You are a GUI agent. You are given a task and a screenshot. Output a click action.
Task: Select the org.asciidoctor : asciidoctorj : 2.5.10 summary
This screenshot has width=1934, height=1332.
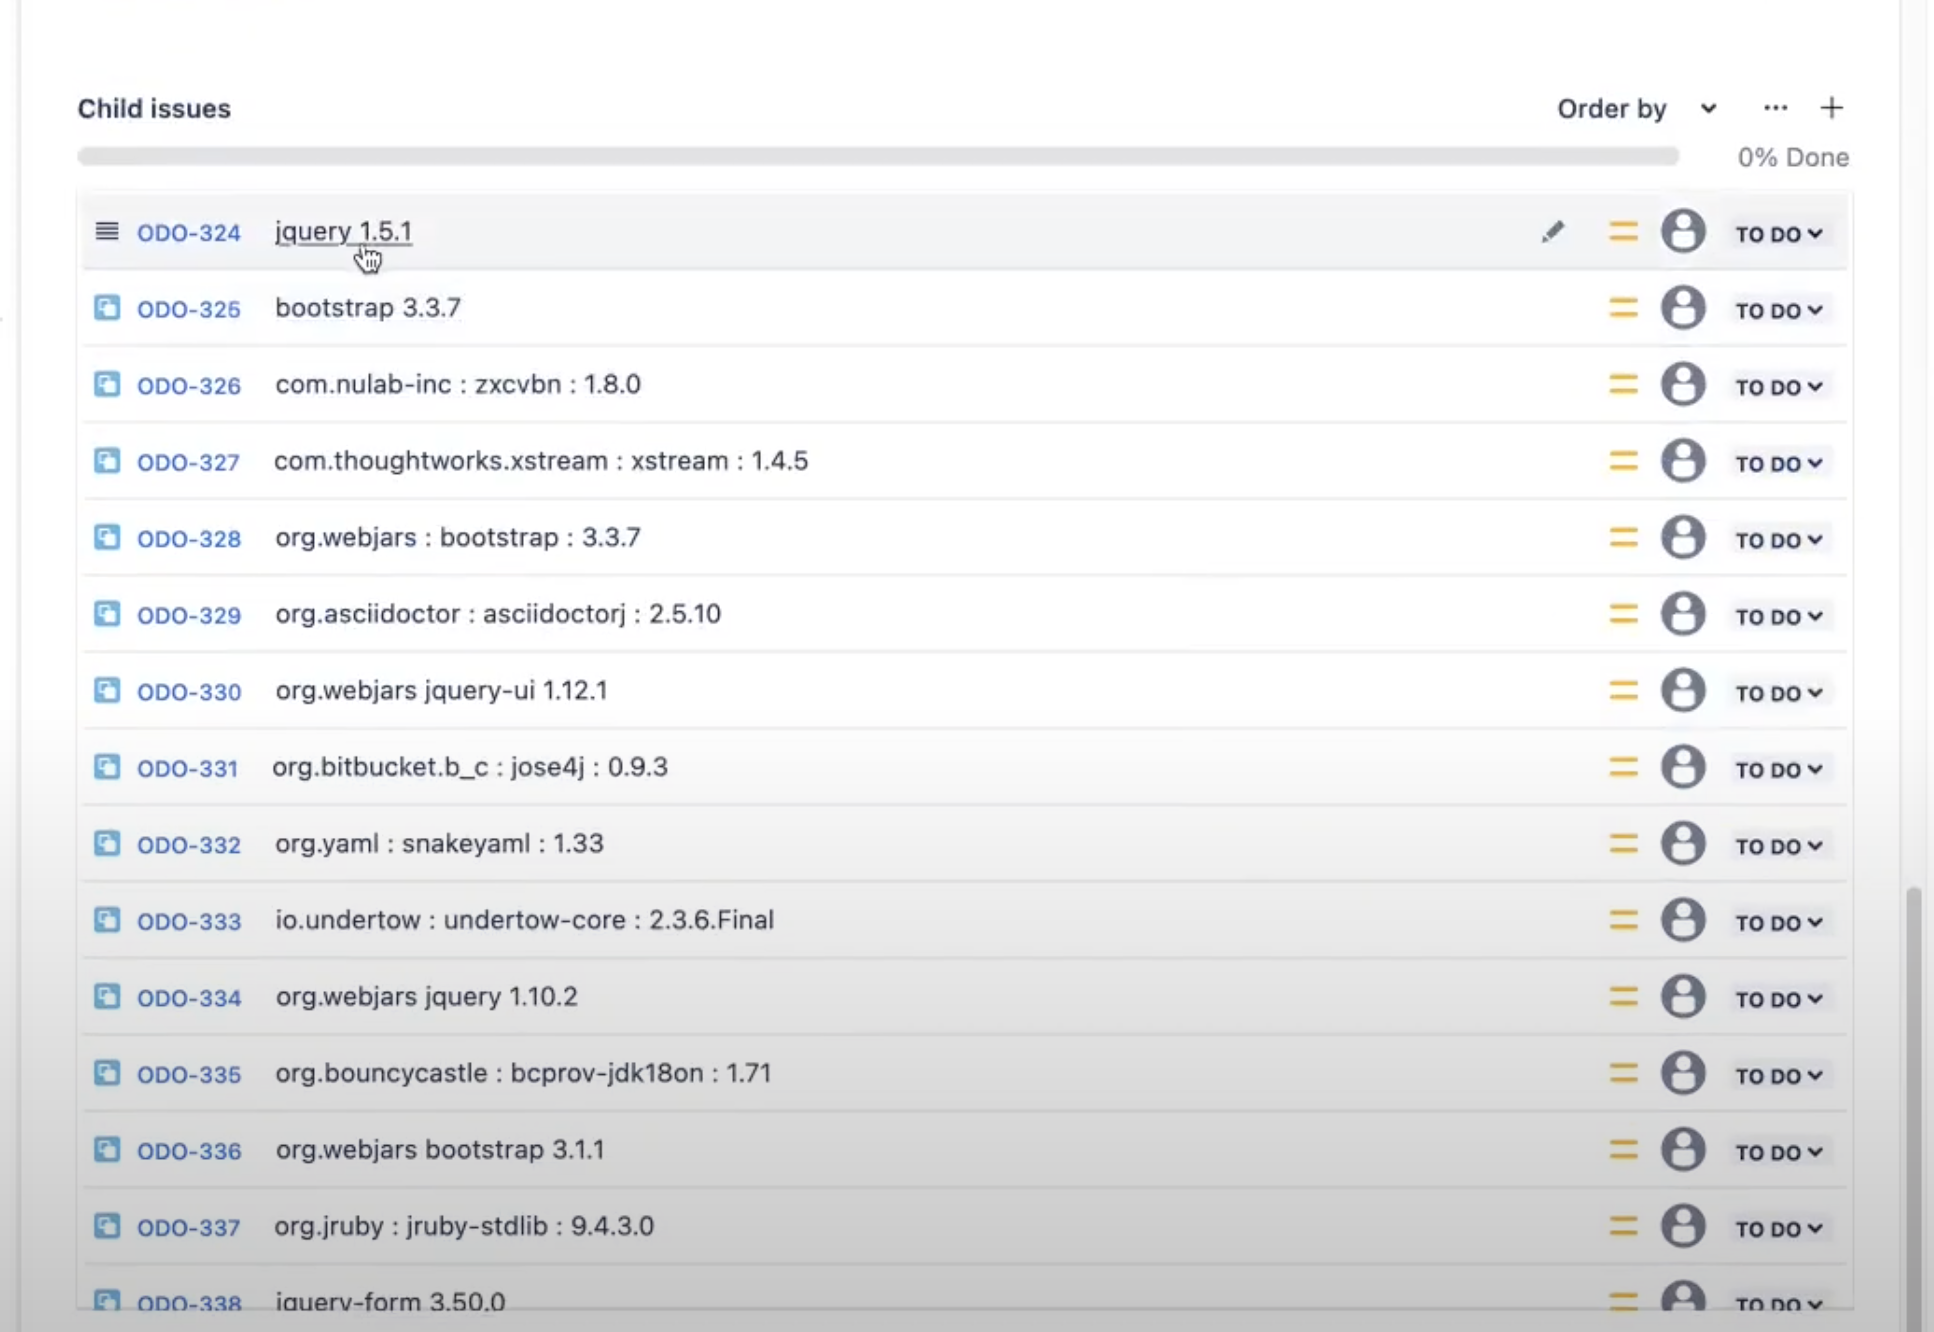[x=498, y=614]
